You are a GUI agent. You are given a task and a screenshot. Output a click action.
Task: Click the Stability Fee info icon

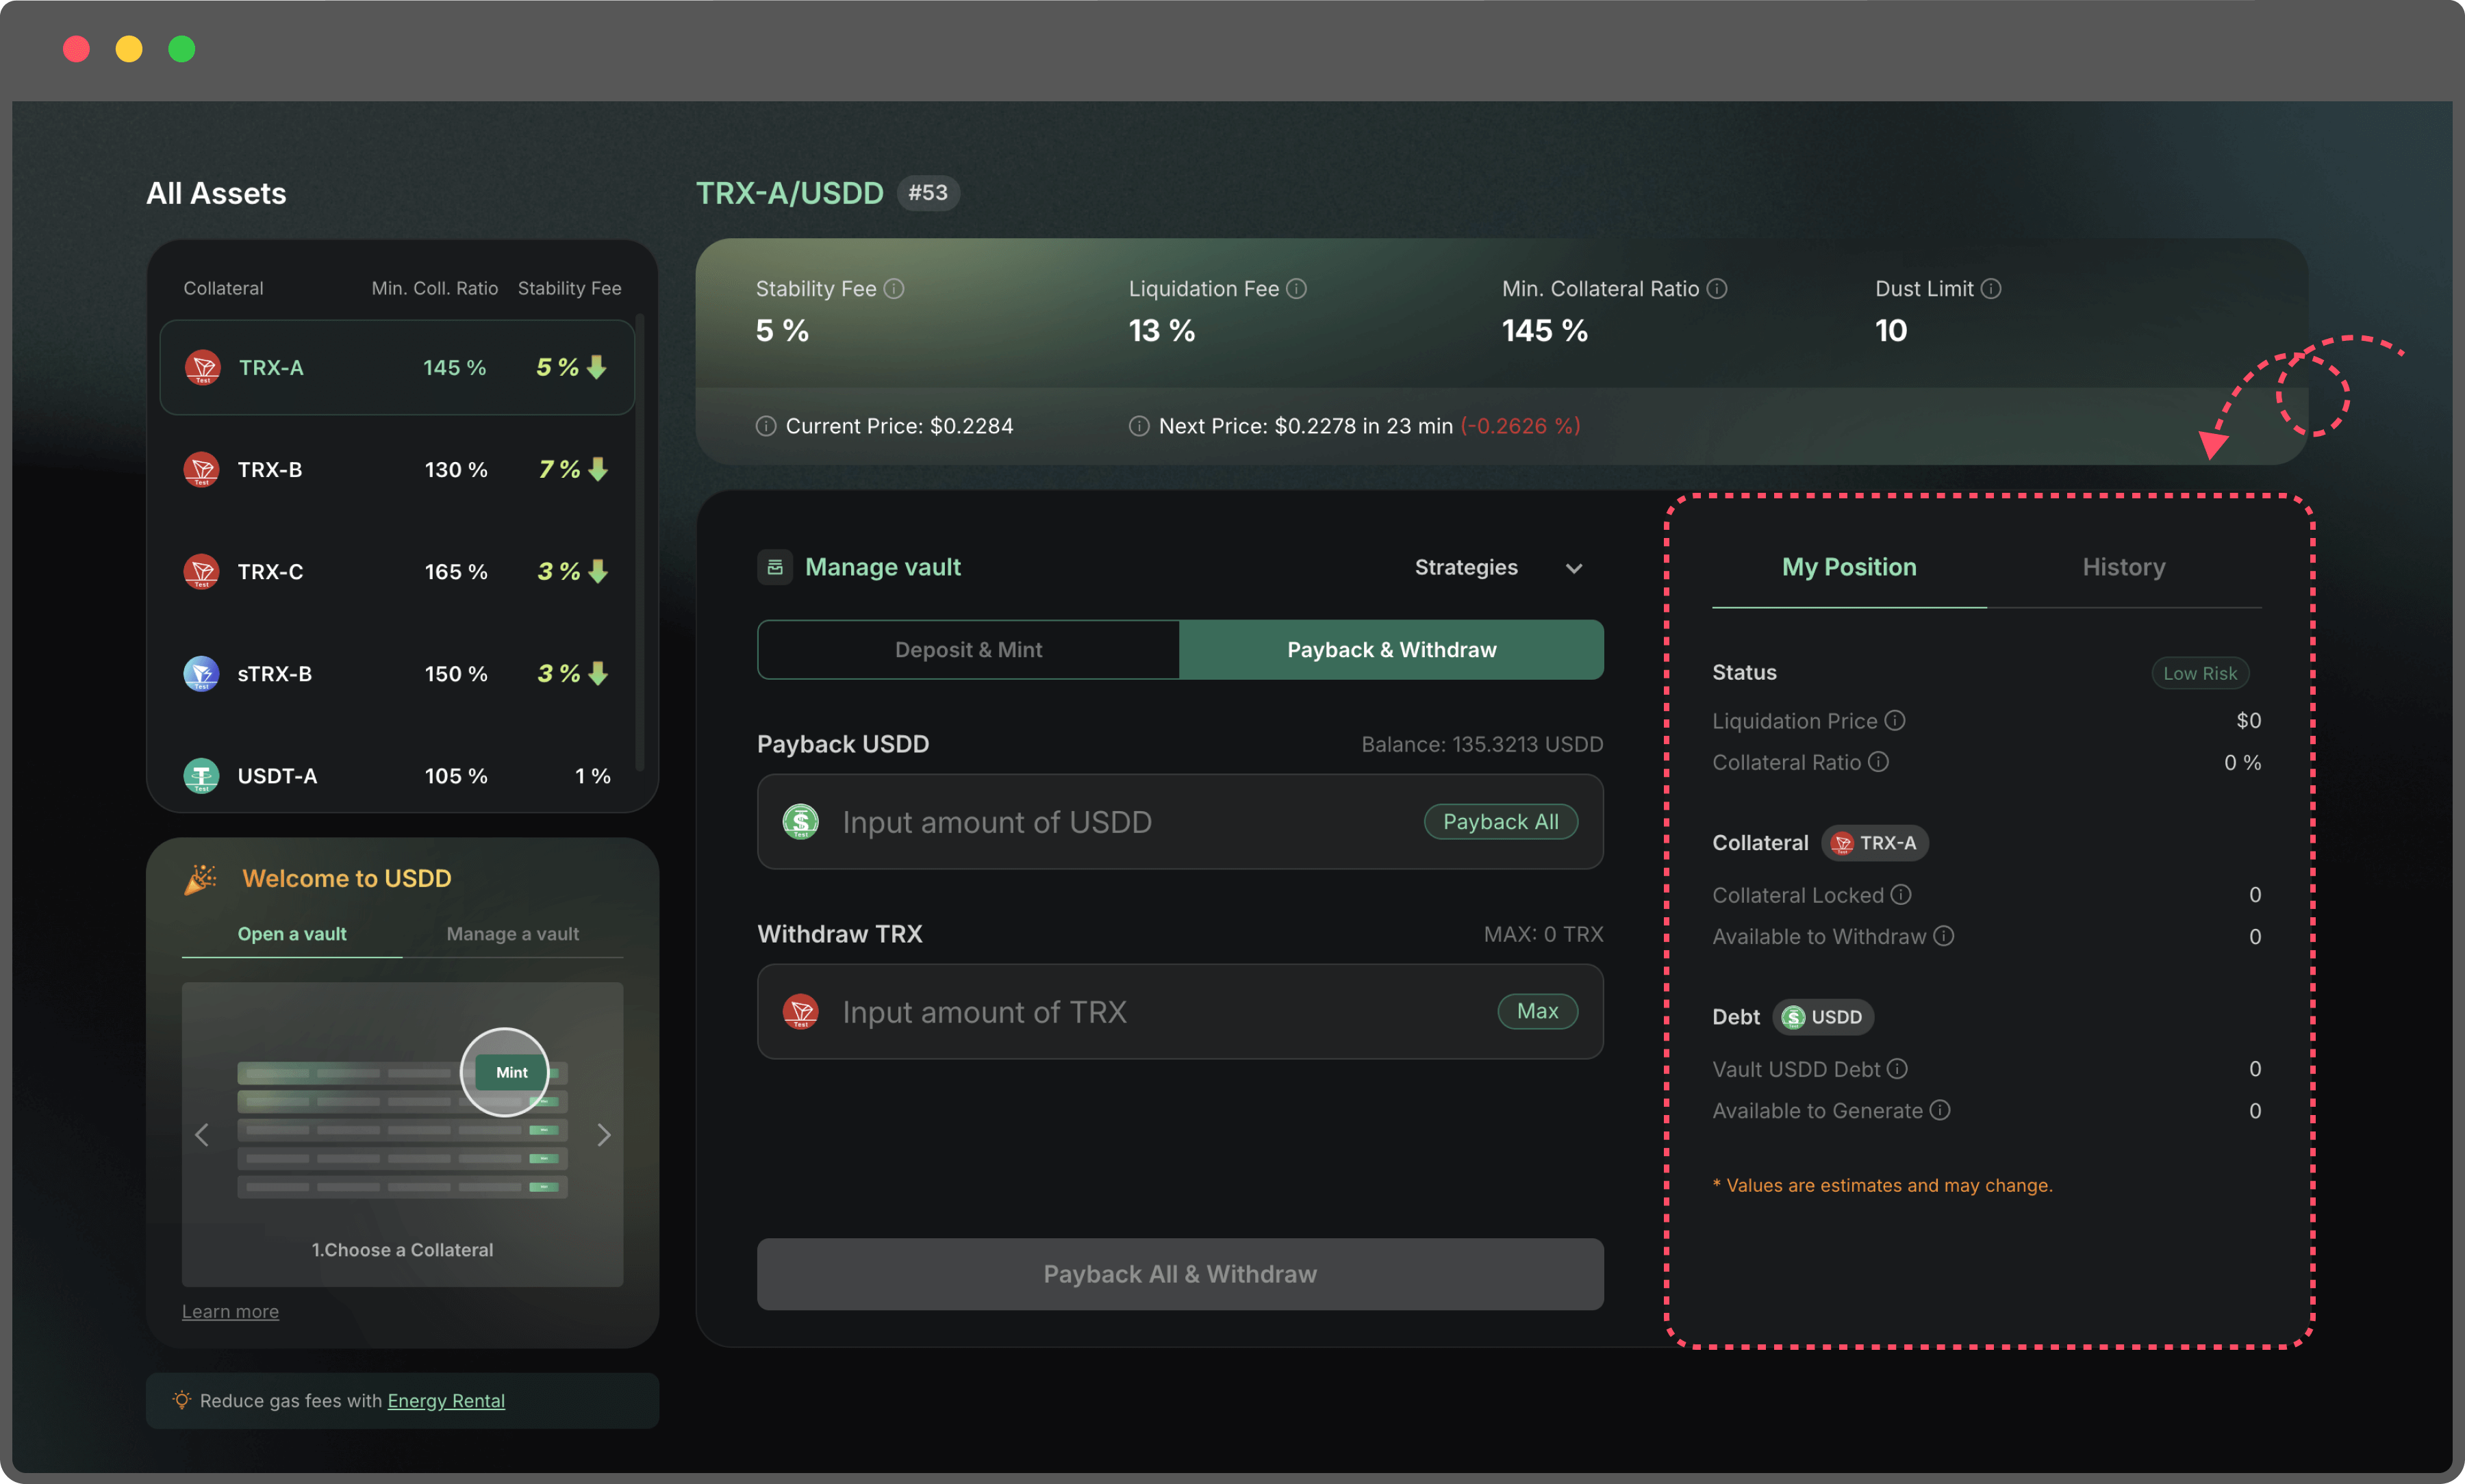[894, 289]
